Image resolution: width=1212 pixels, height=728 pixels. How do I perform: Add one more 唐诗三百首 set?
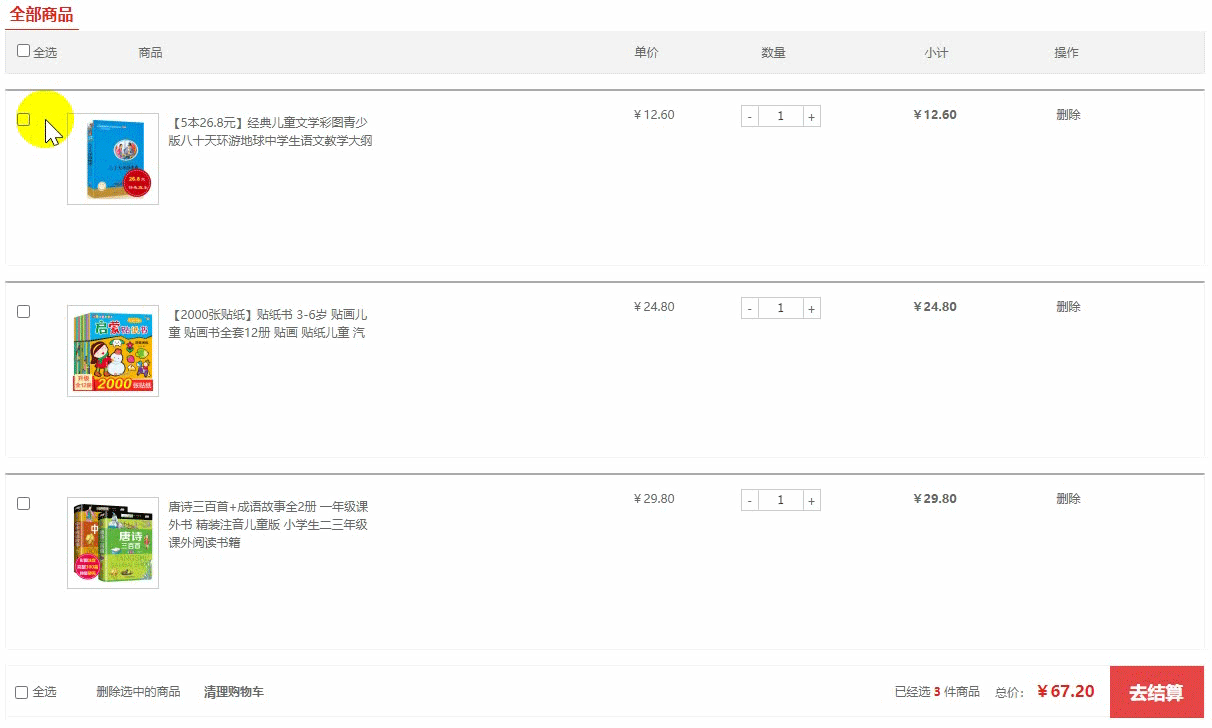pyautogui.click(x=811, y=501)
